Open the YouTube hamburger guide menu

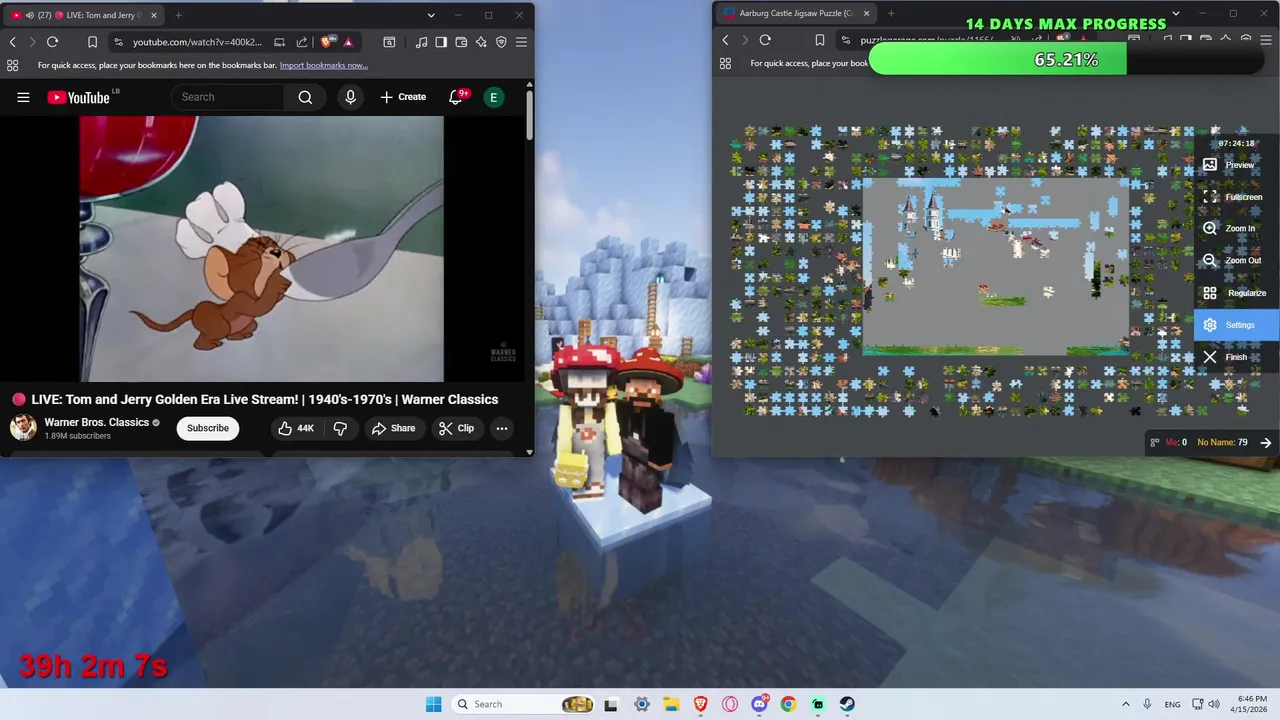coord(23,97)
